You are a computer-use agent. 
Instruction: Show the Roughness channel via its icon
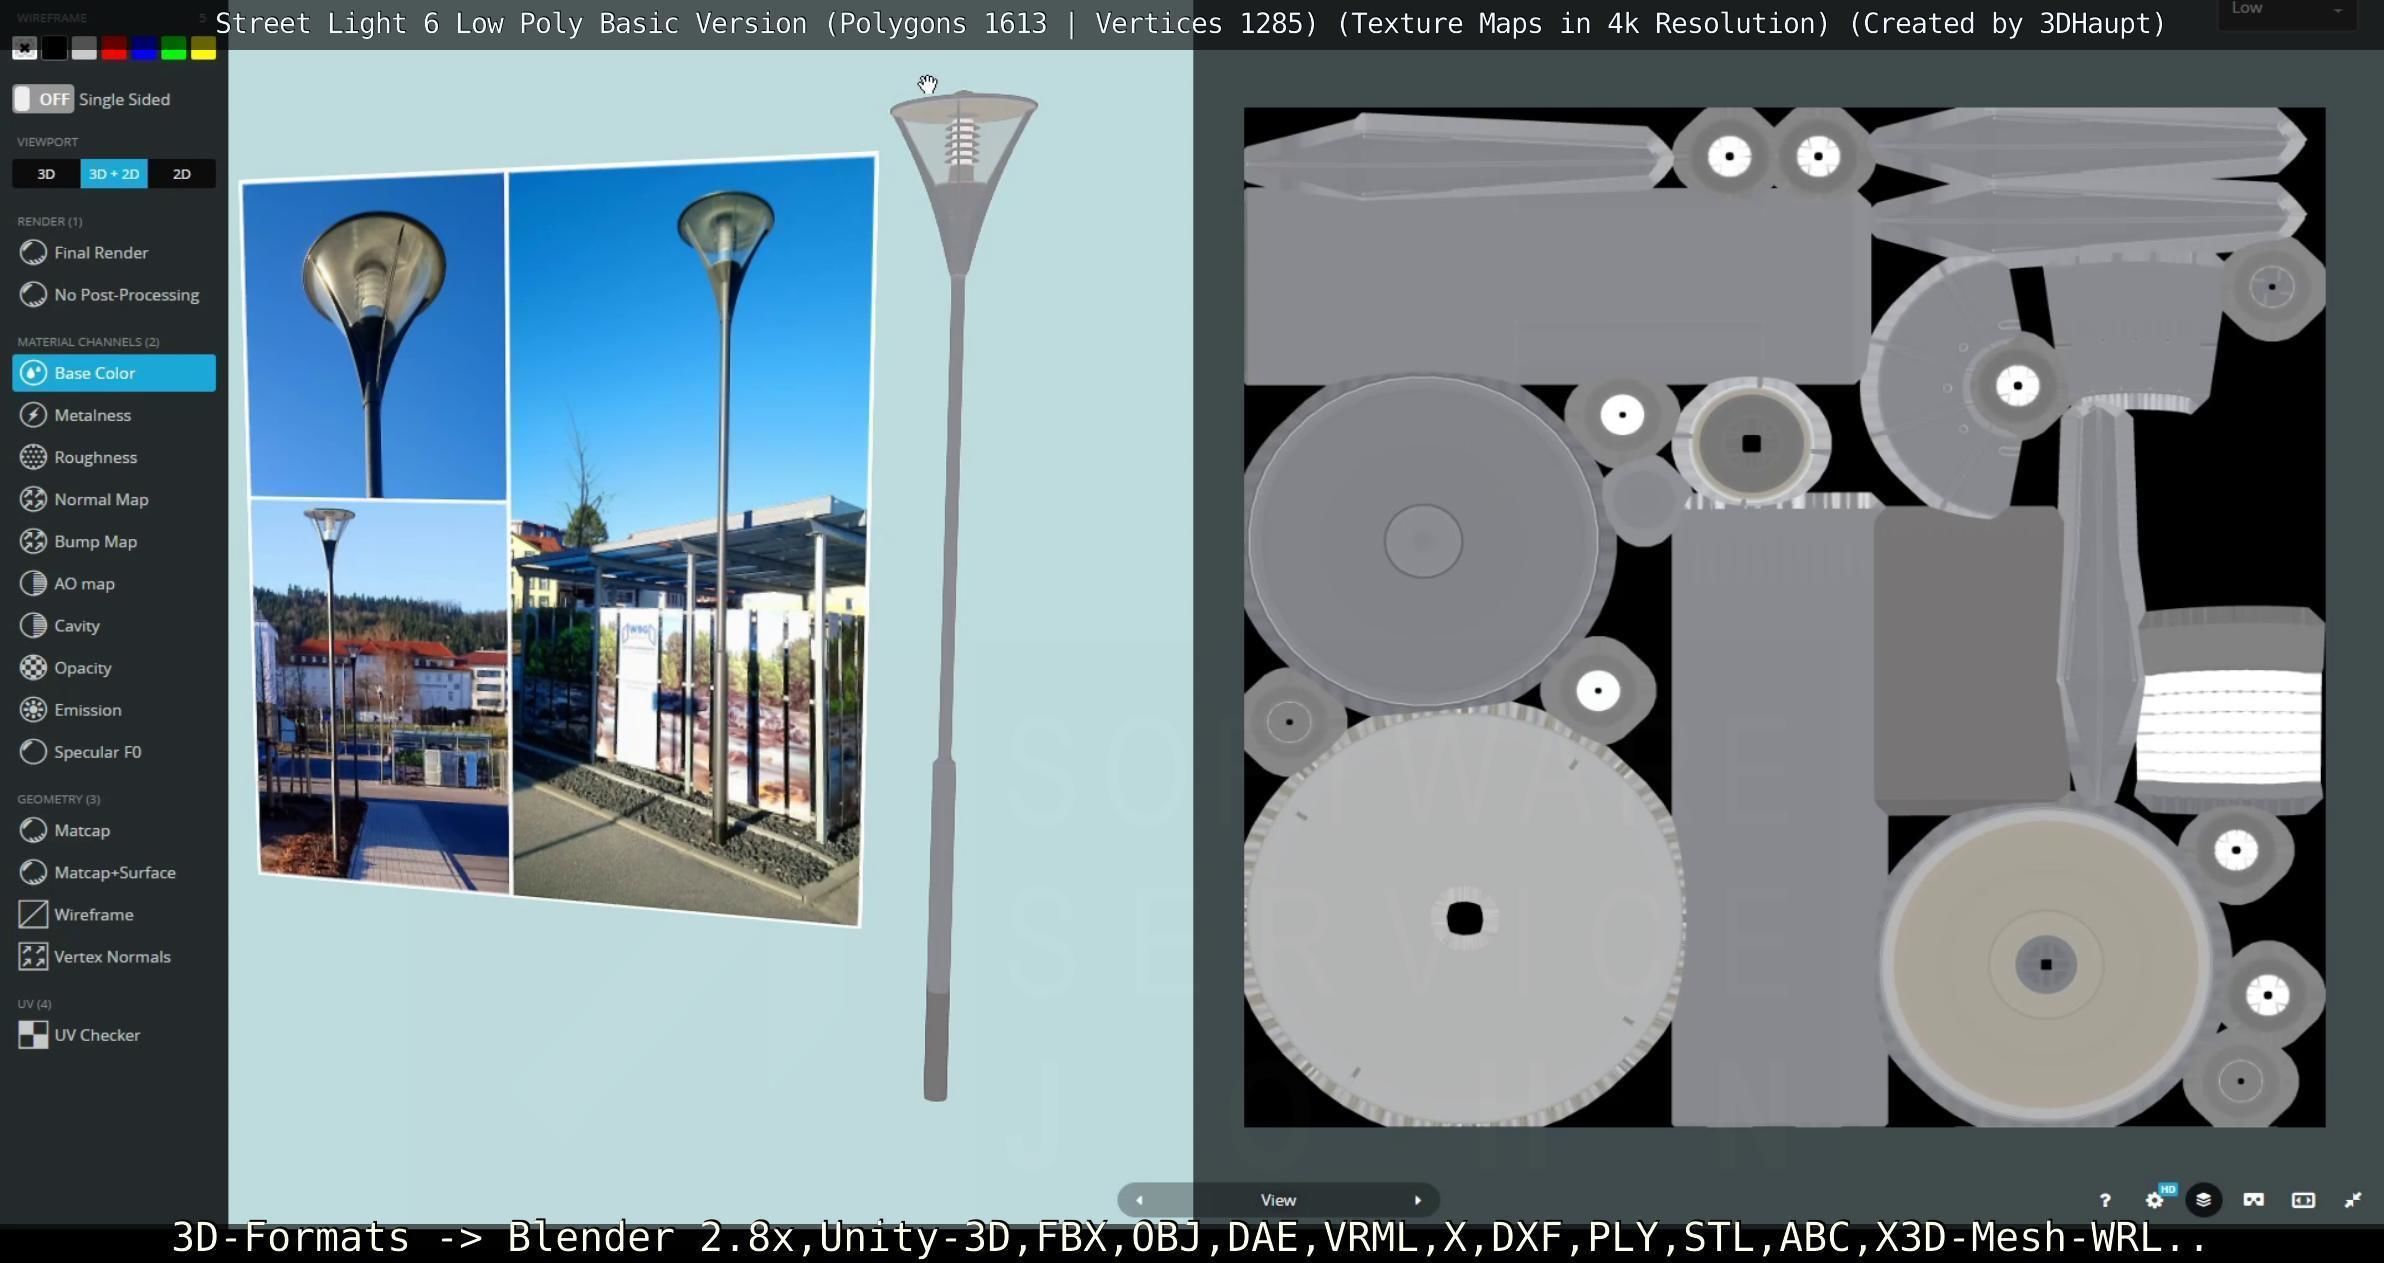tap(33, 457)
